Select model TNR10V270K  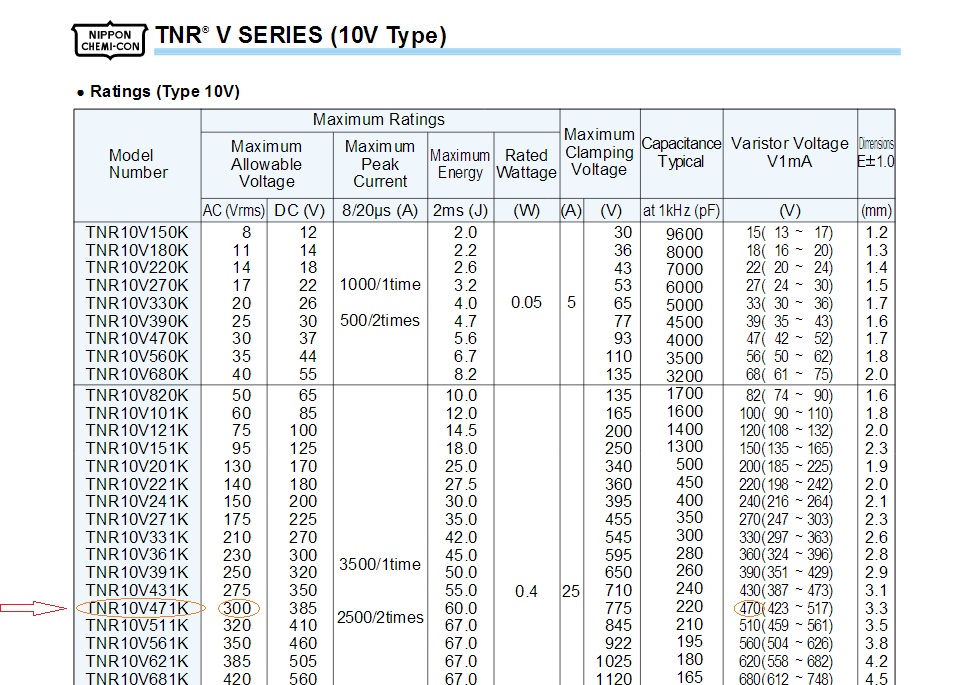137,286
